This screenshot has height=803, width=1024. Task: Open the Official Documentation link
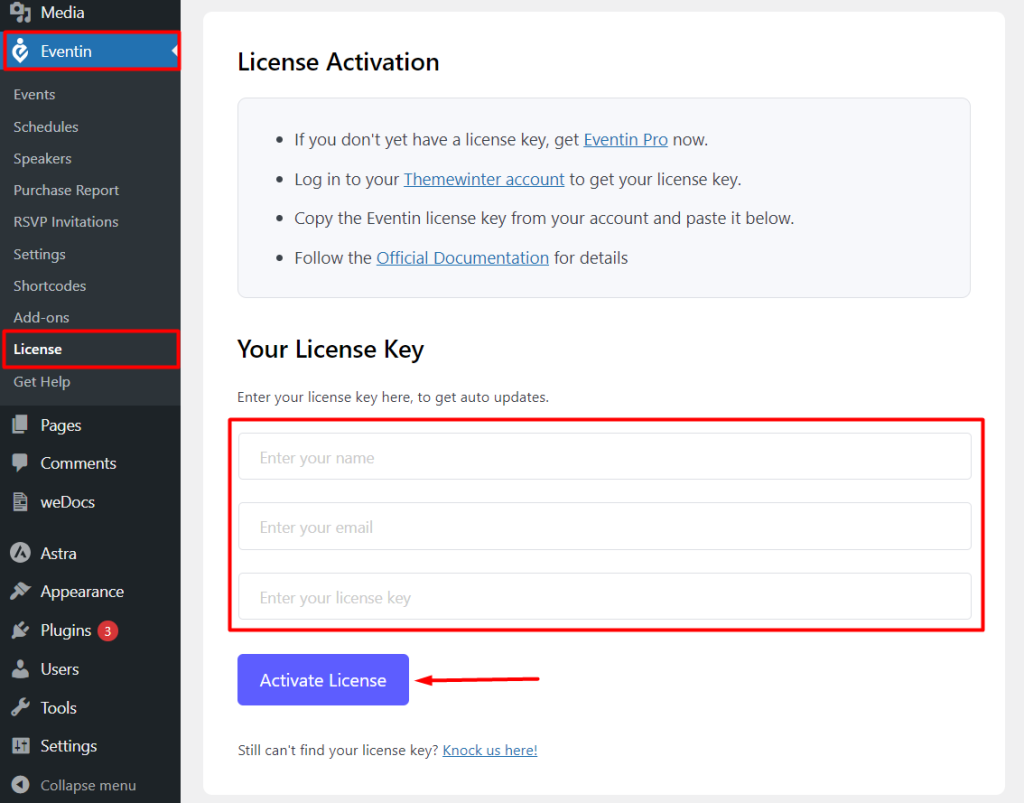462,257
